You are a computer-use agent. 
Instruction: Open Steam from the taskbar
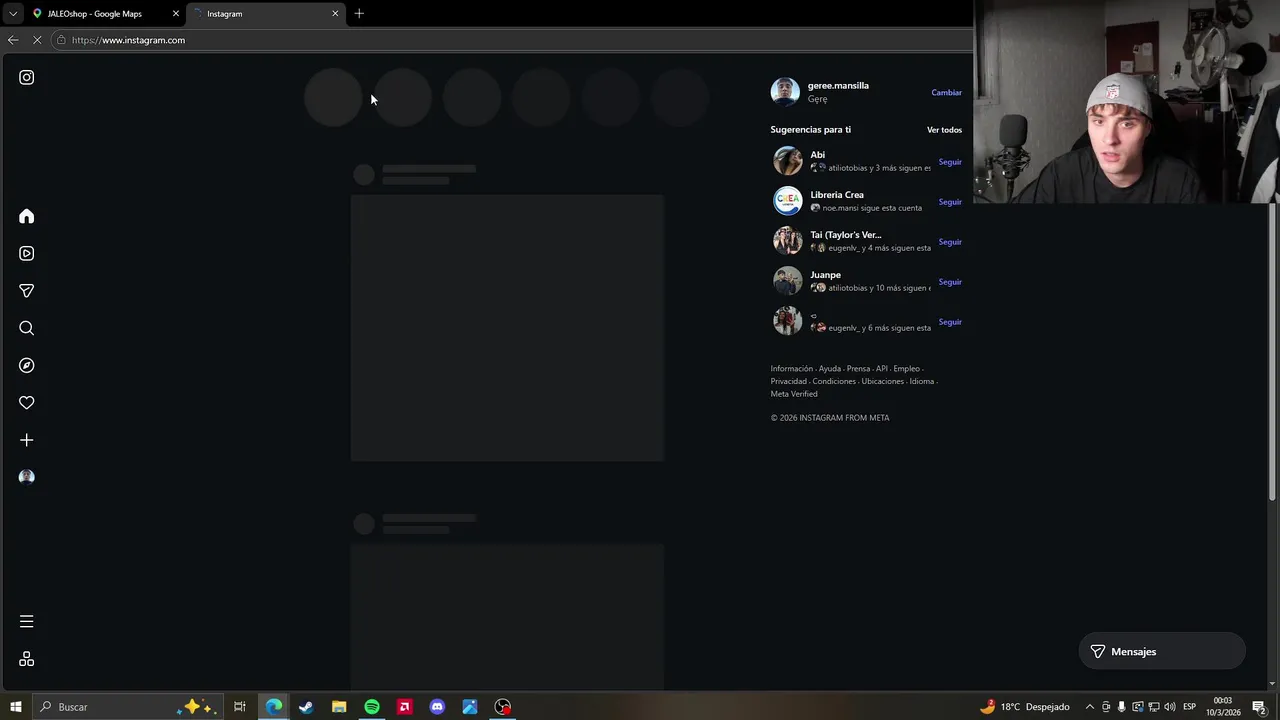[x=306, y=707]
